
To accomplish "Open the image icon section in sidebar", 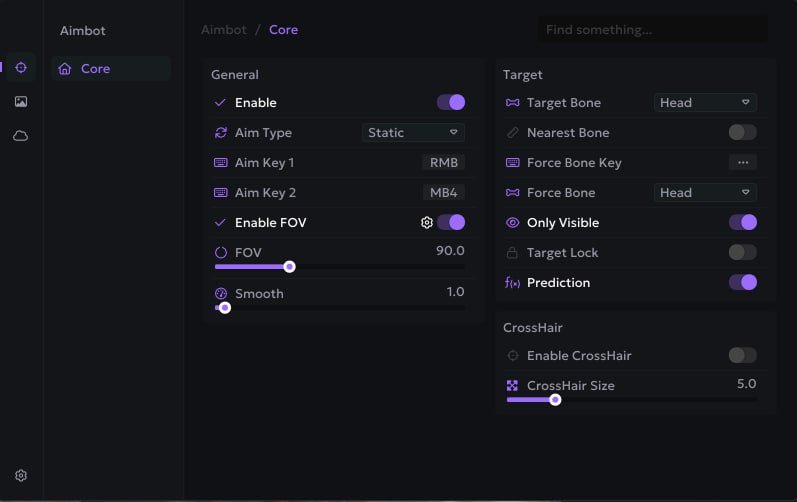I will coord(21,102).
